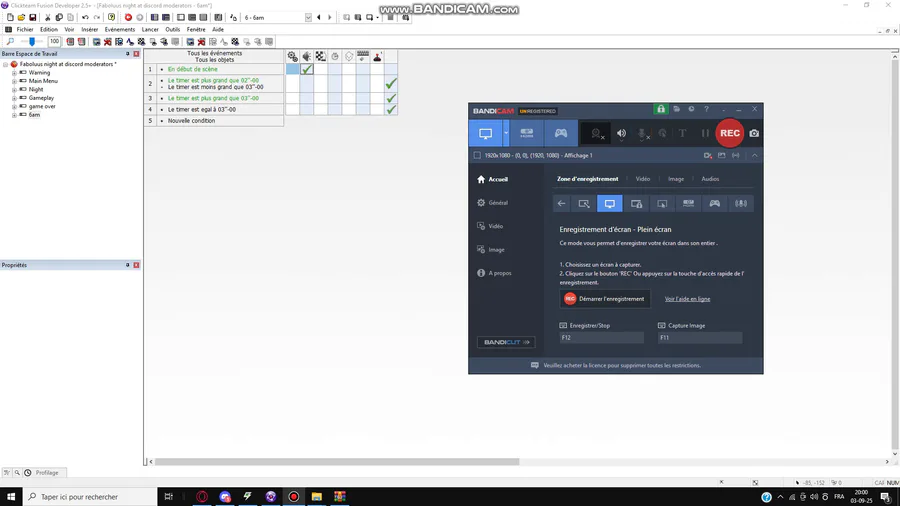Click the Storyboard controls checkered column icon
Screen dimensions: 900x506
click(x=321, y=56)
